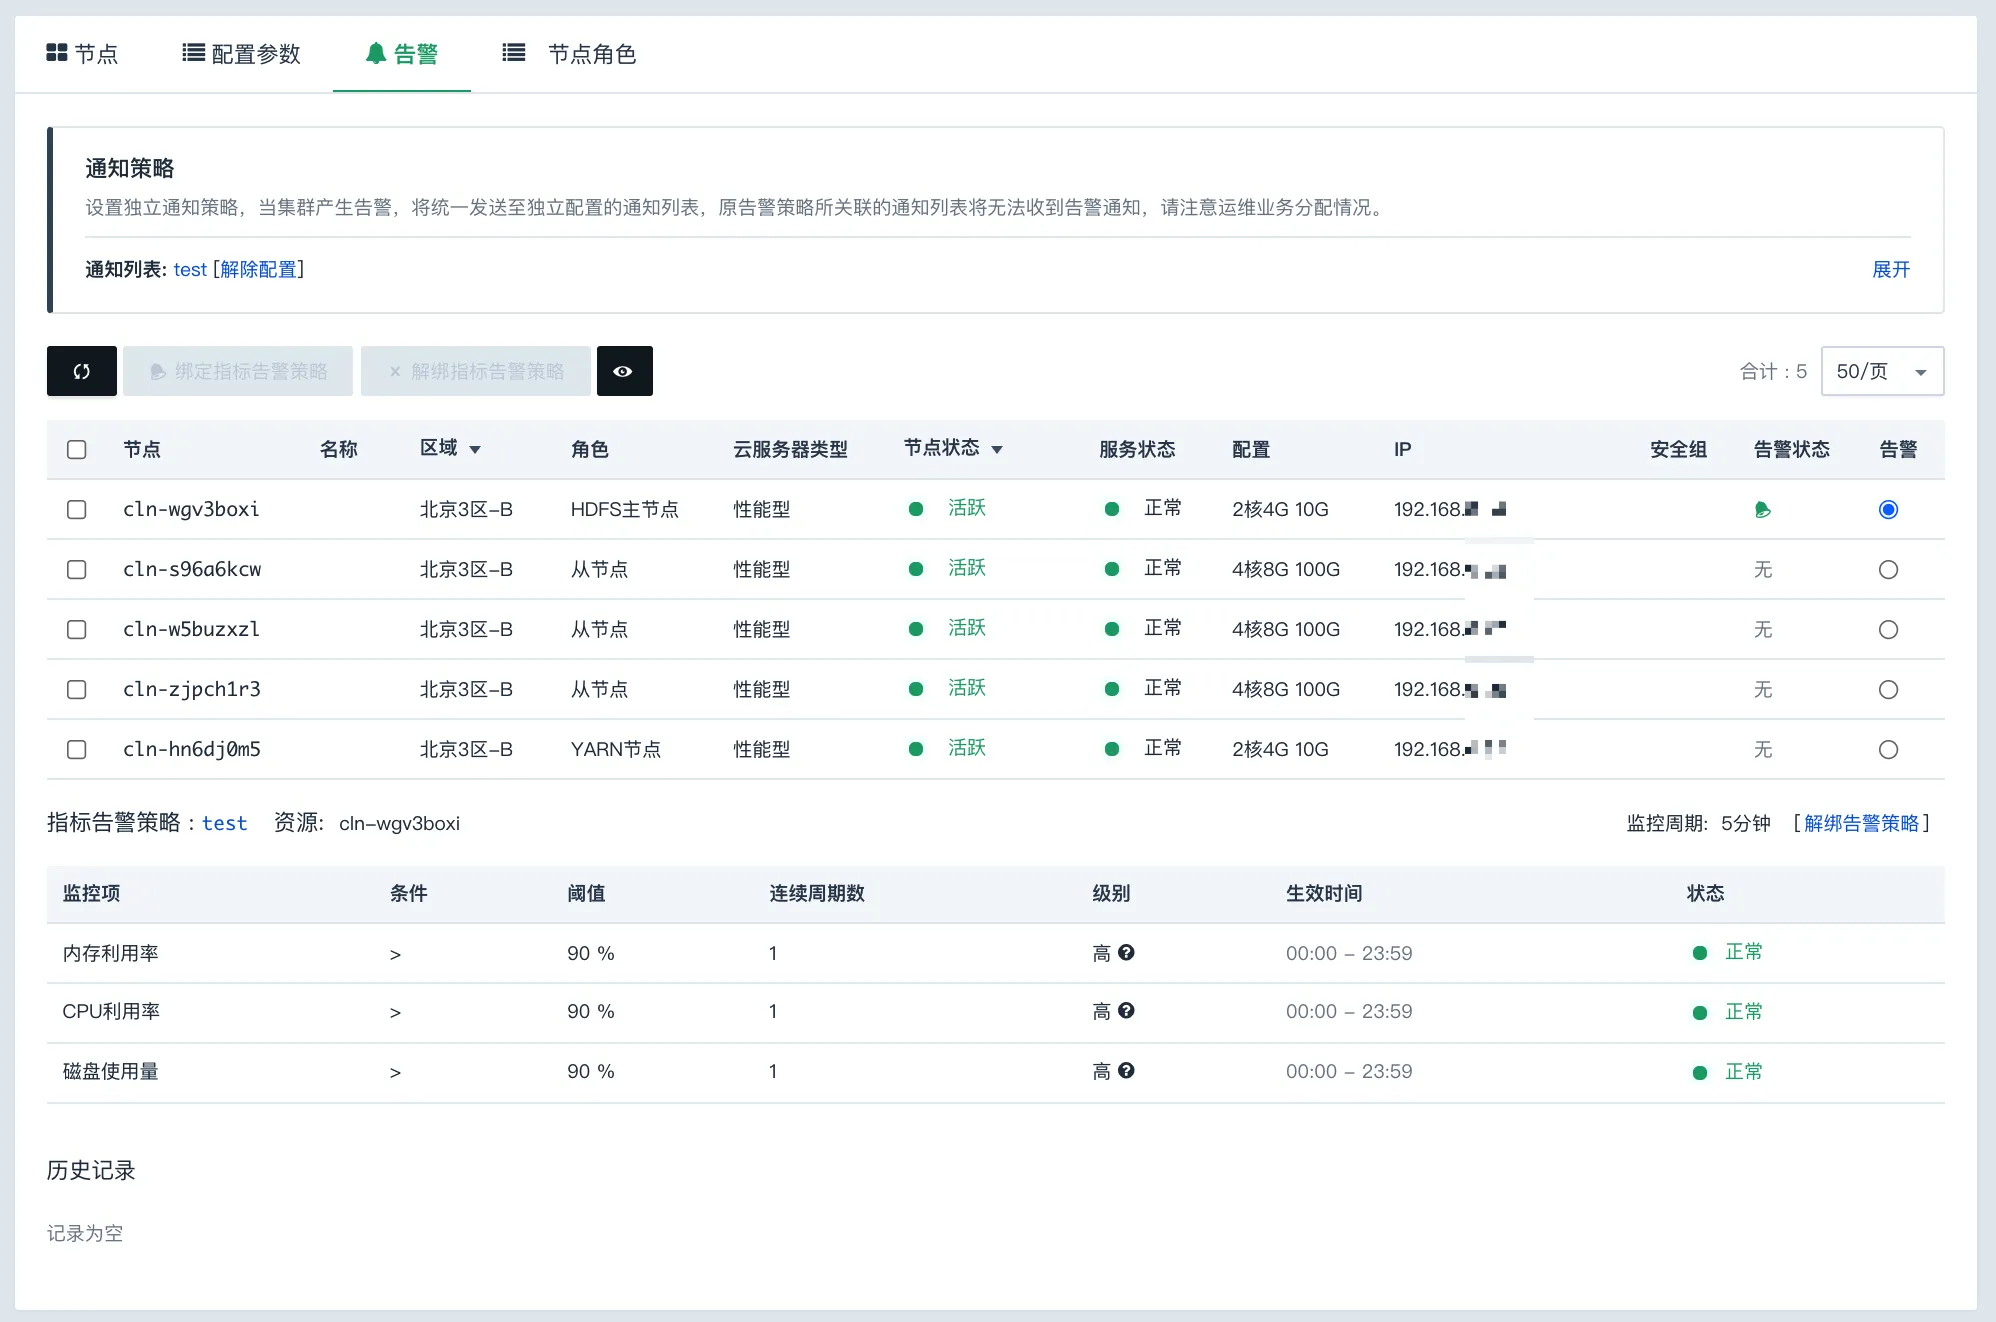Open the 区域 column filter arrow
The width and height of the screenshot is (1996, 1322).
coord(475,450)
